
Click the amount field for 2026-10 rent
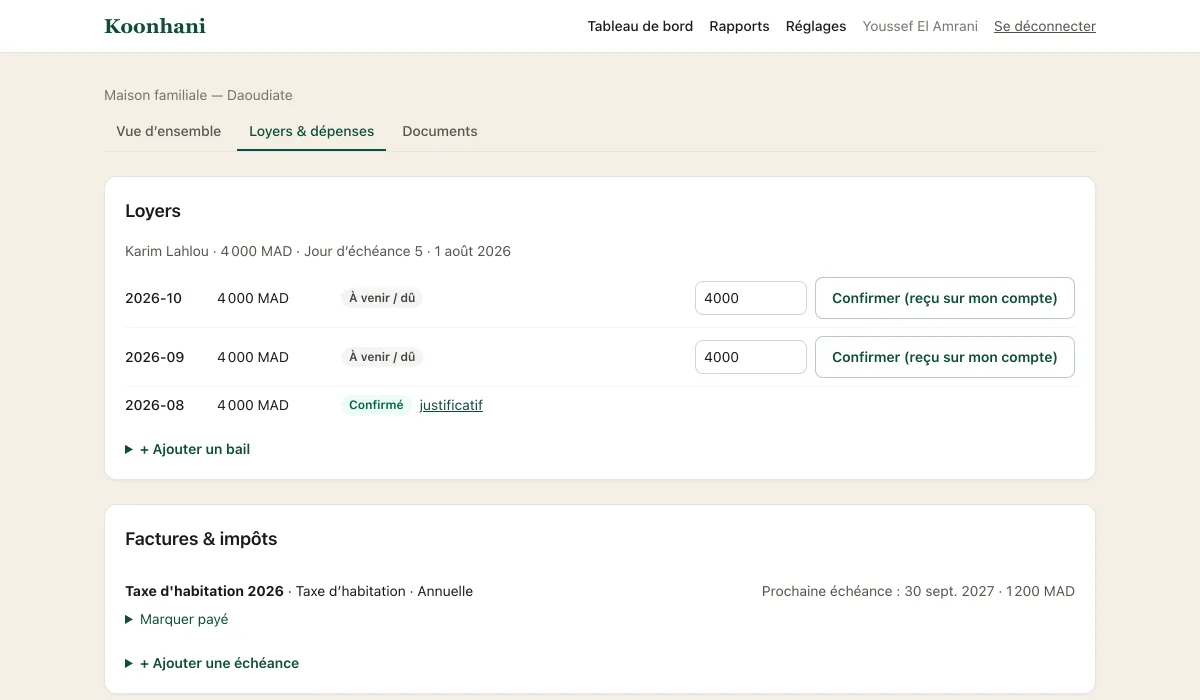751,298
